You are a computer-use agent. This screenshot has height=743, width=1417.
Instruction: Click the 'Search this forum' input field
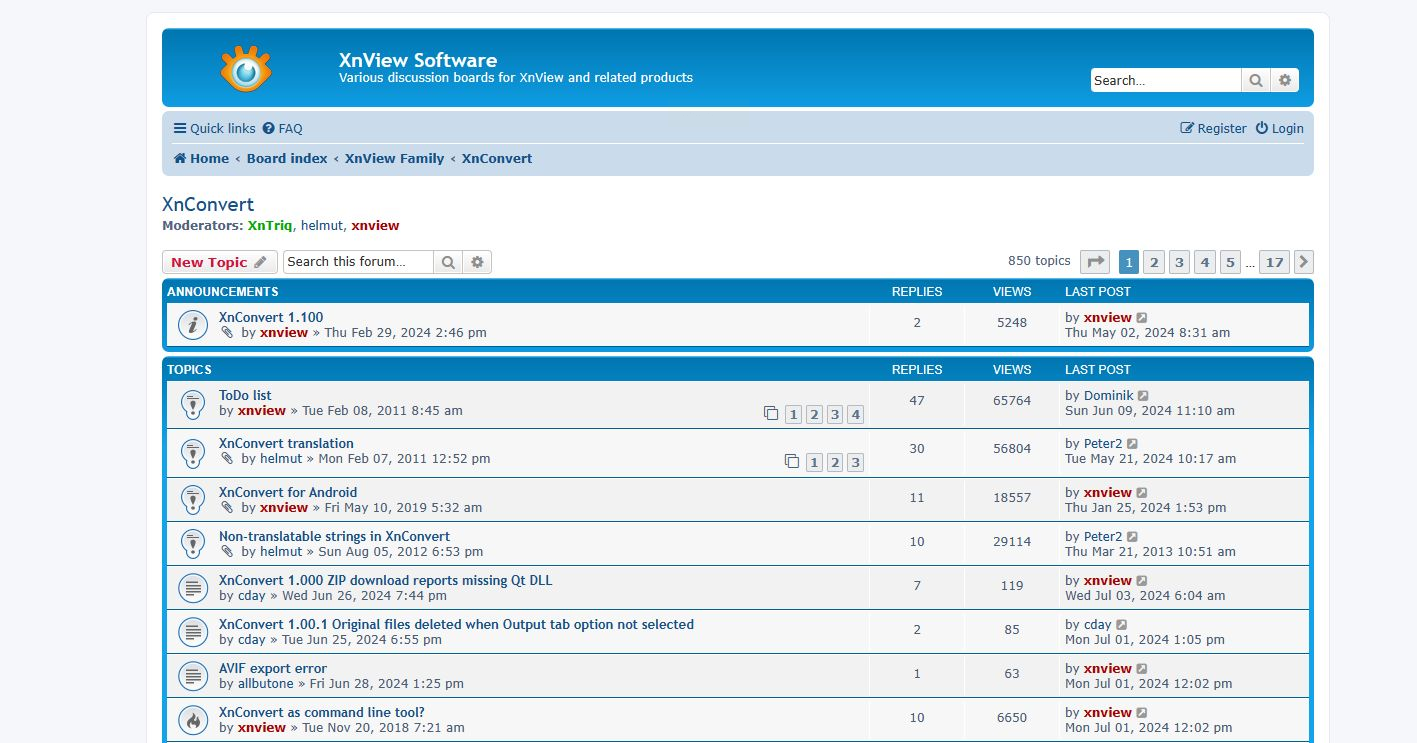(358, 262)
